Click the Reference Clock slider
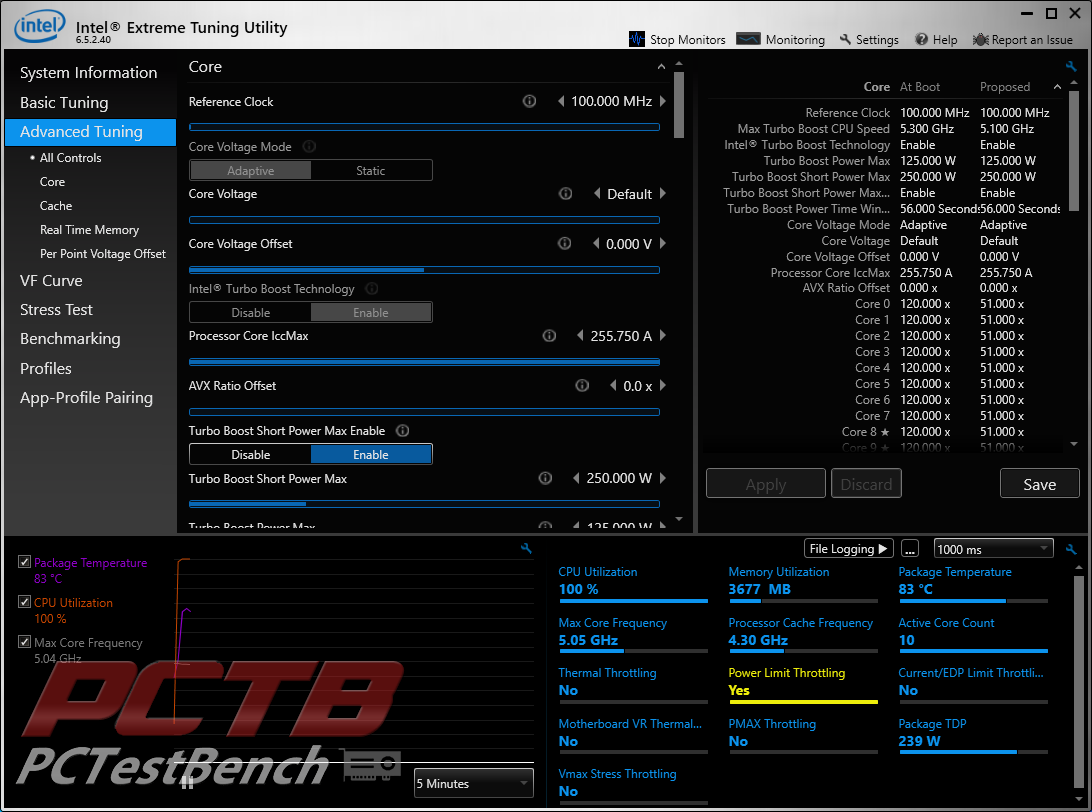1092x812 pixels. tap(424, 127)
